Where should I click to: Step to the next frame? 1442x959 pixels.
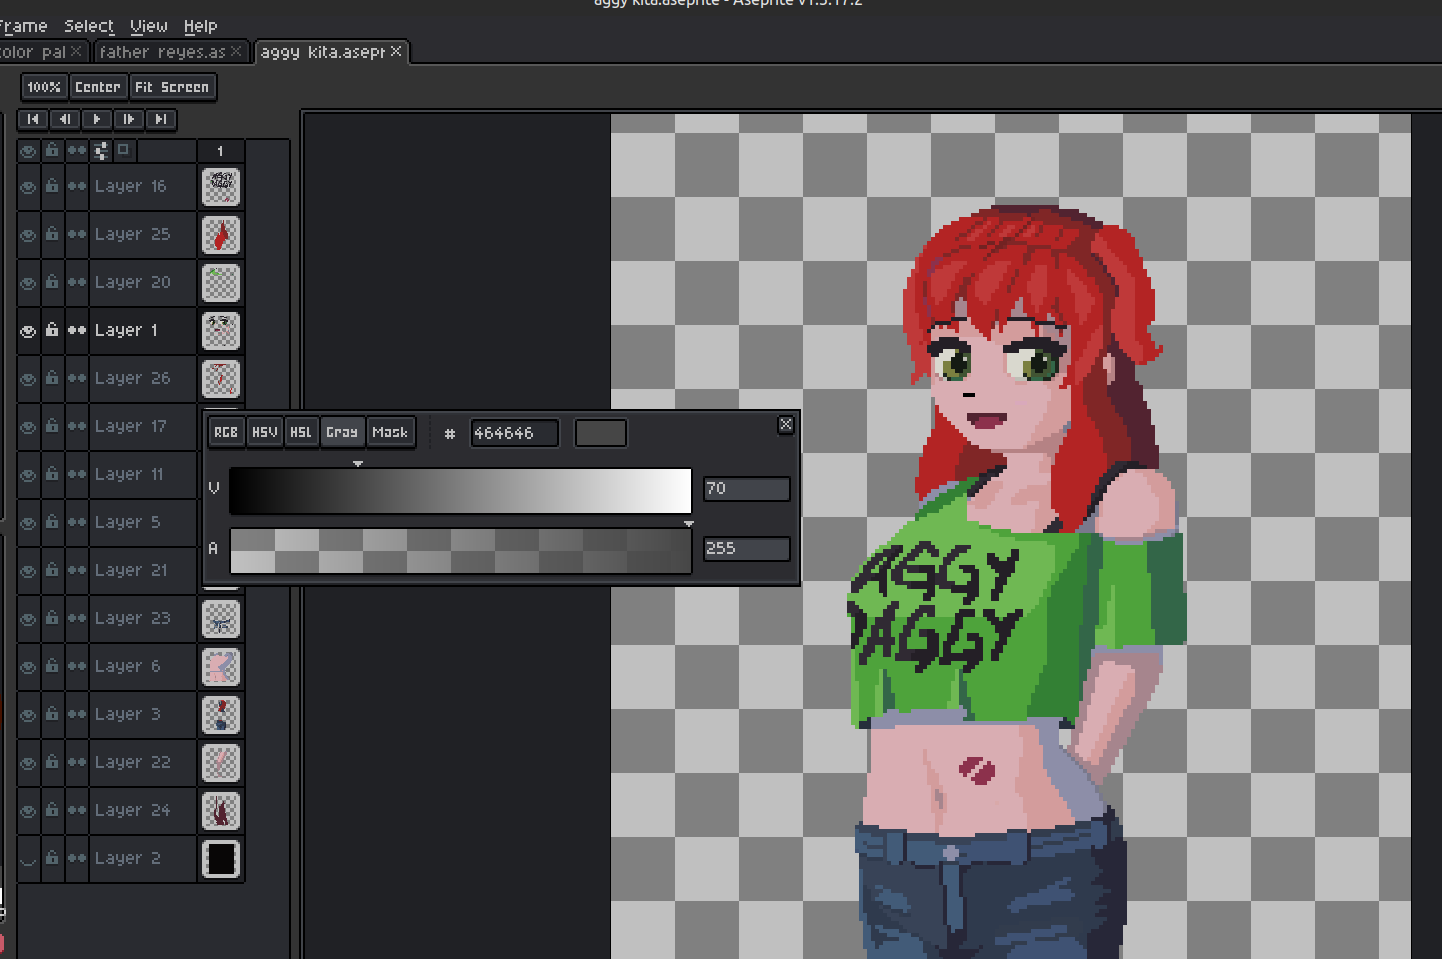[129, 119]
